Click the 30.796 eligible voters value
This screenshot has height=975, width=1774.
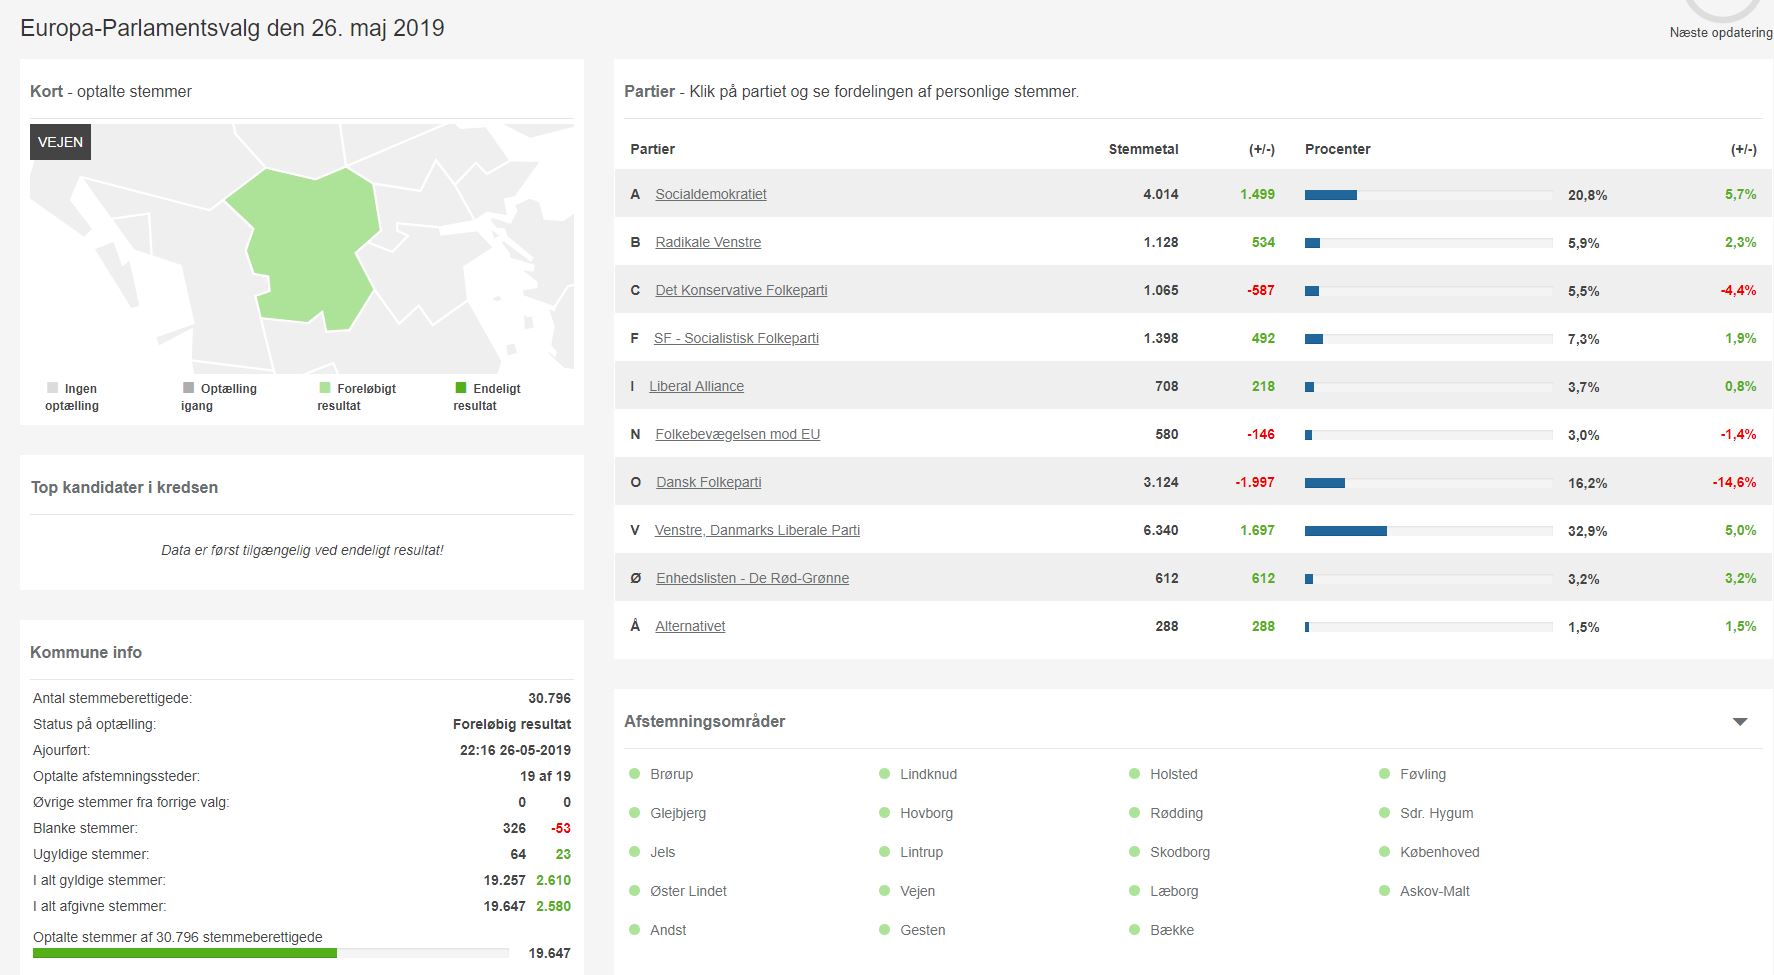[x=549, y=698]
